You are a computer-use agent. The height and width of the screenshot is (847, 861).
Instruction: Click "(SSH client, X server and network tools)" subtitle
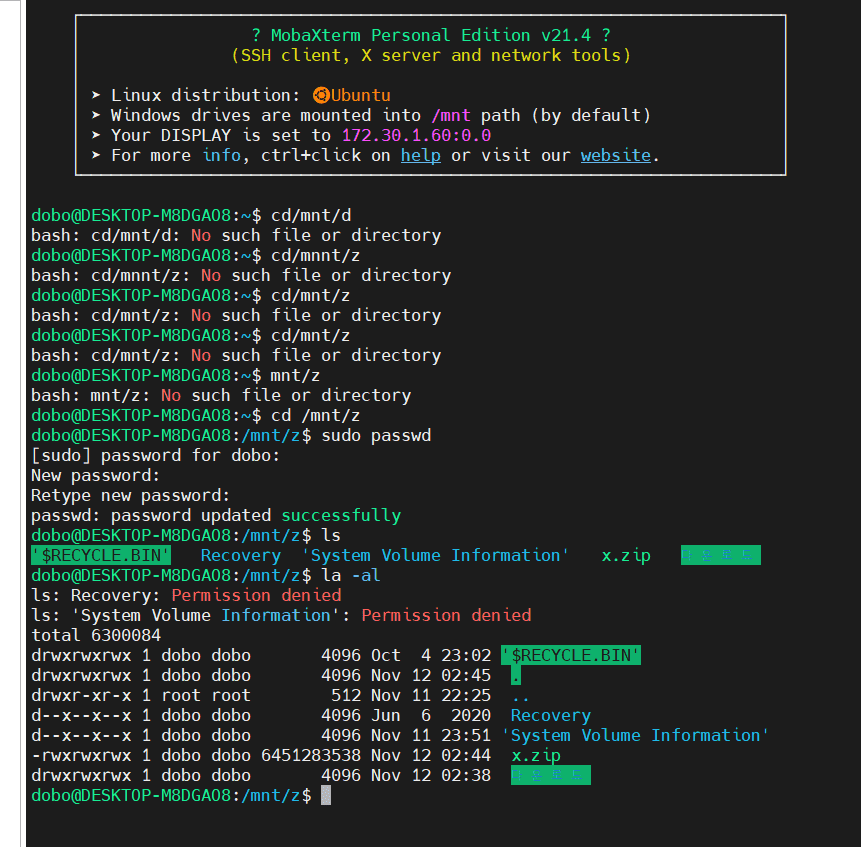tap(431, 55)
